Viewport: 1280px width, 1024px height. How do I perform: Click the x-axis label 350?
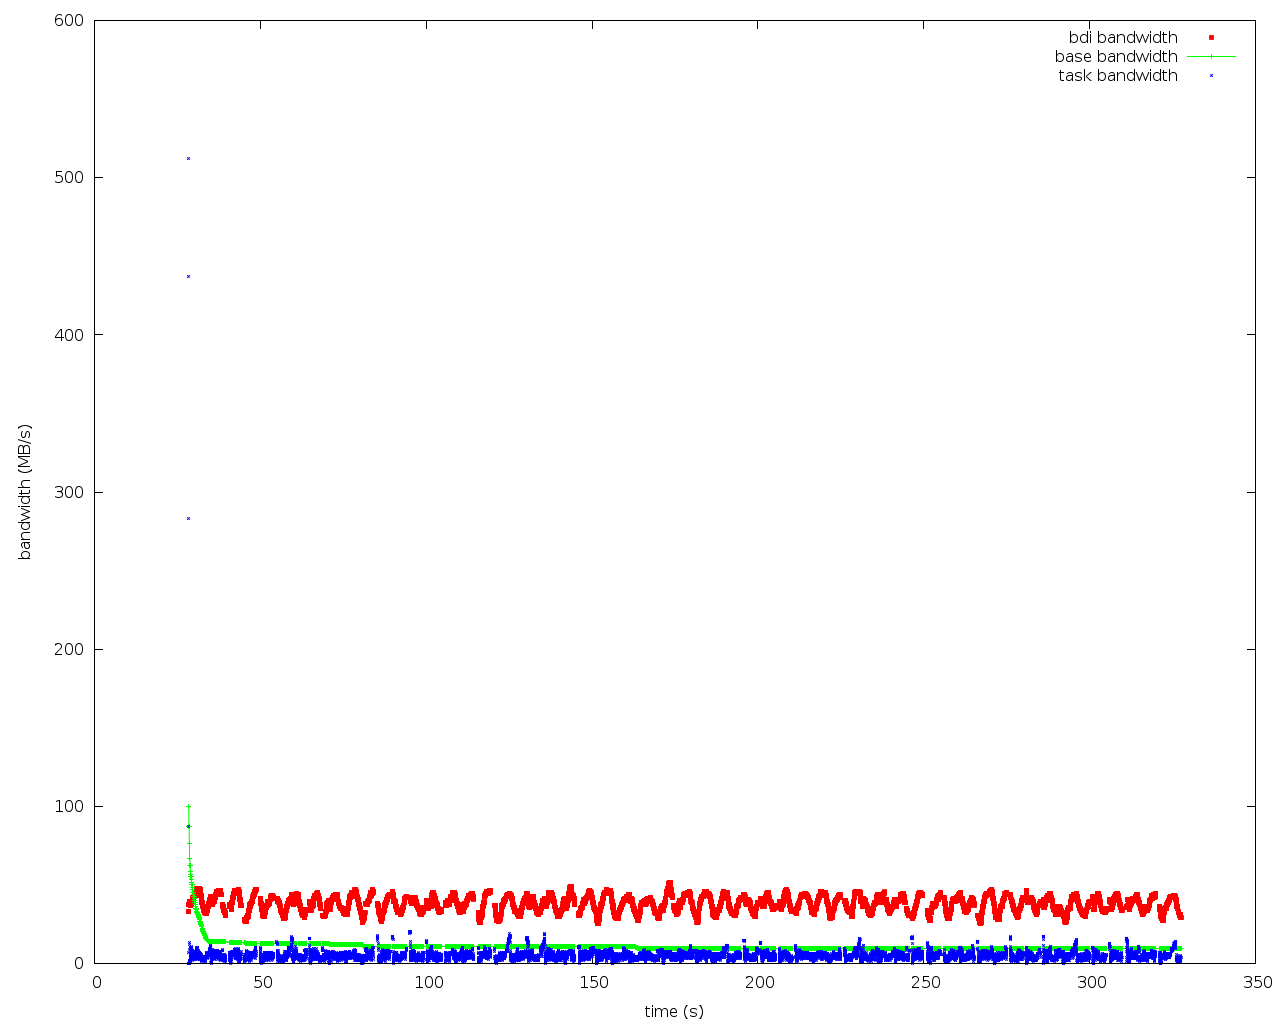1258,982
